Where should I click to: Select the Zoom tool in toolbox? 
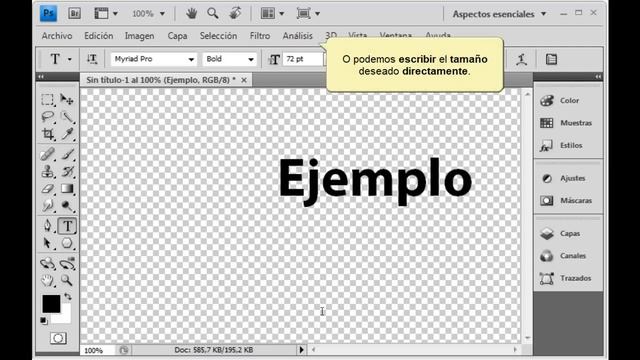67,280
